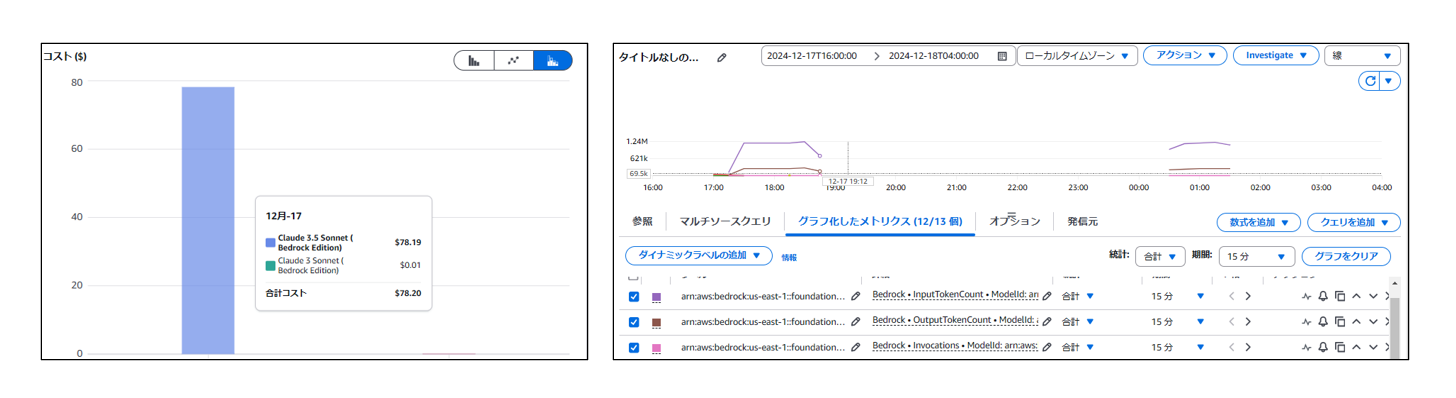Edit the untitled graph name with pencil icon

[722, 58]
